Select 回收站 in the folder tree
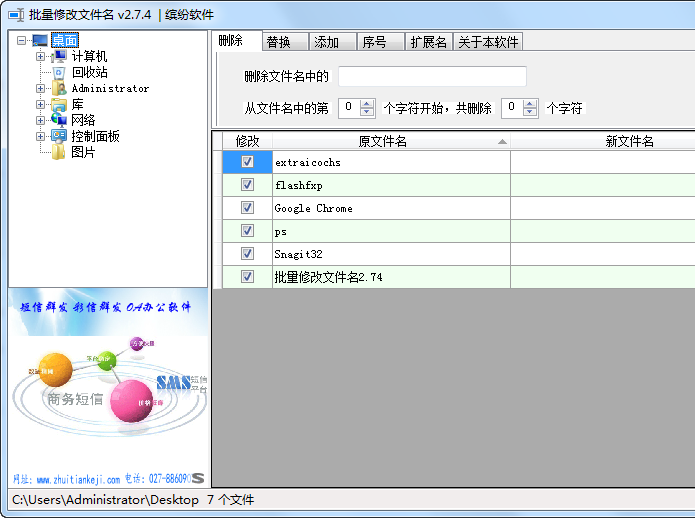695x518 pixels. [90, 72]
